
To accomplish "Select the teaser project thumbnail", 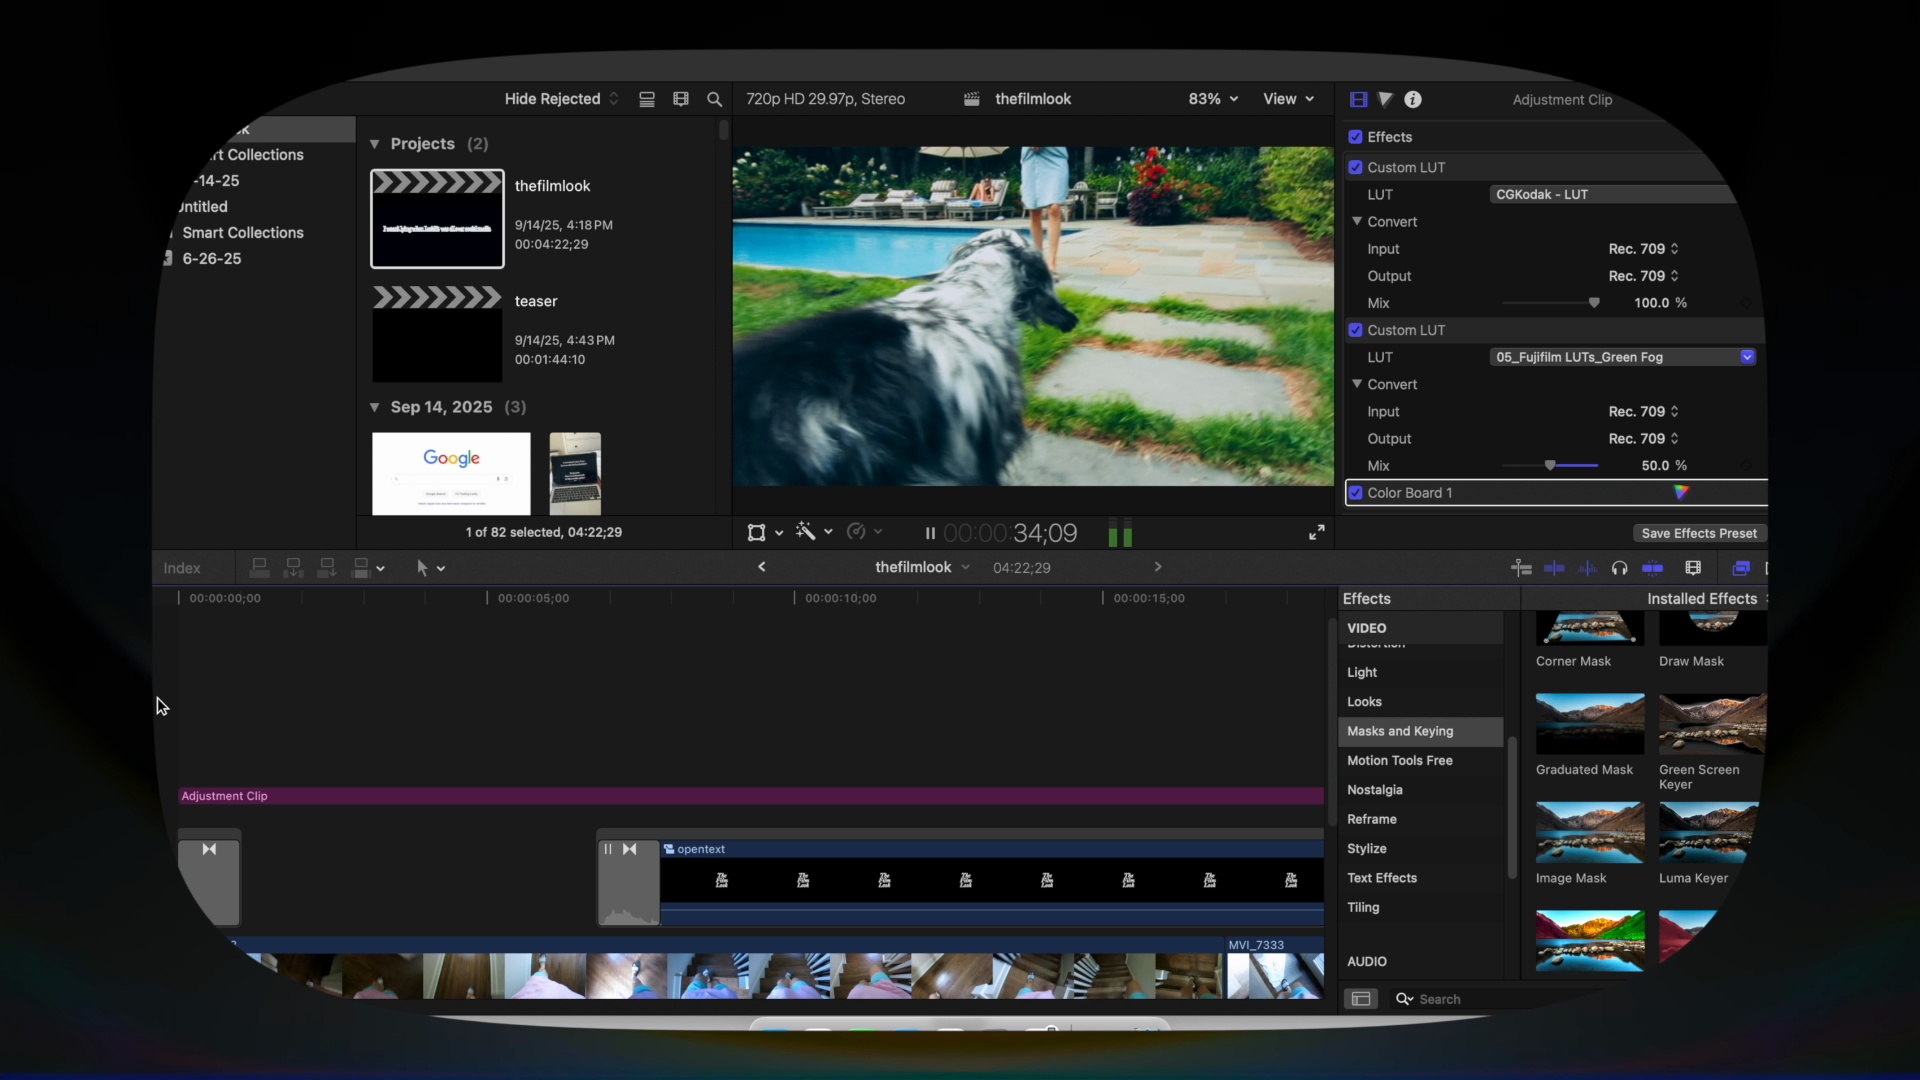I will pos(437,334).
